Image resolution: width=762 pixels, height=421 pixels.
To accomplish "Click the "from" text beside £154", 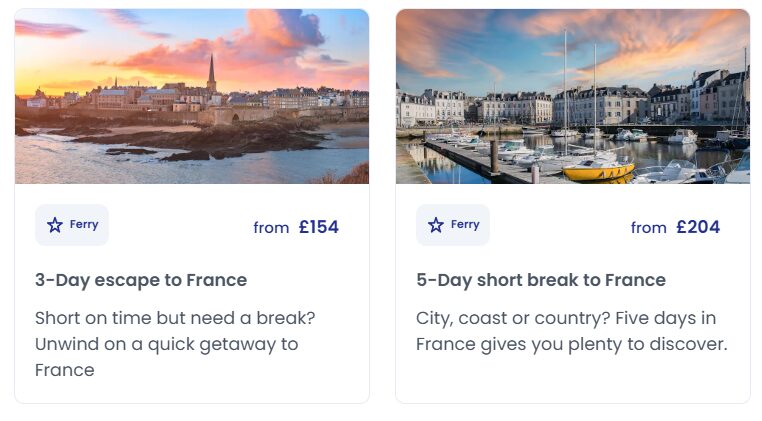I will (x=271, y=228).
